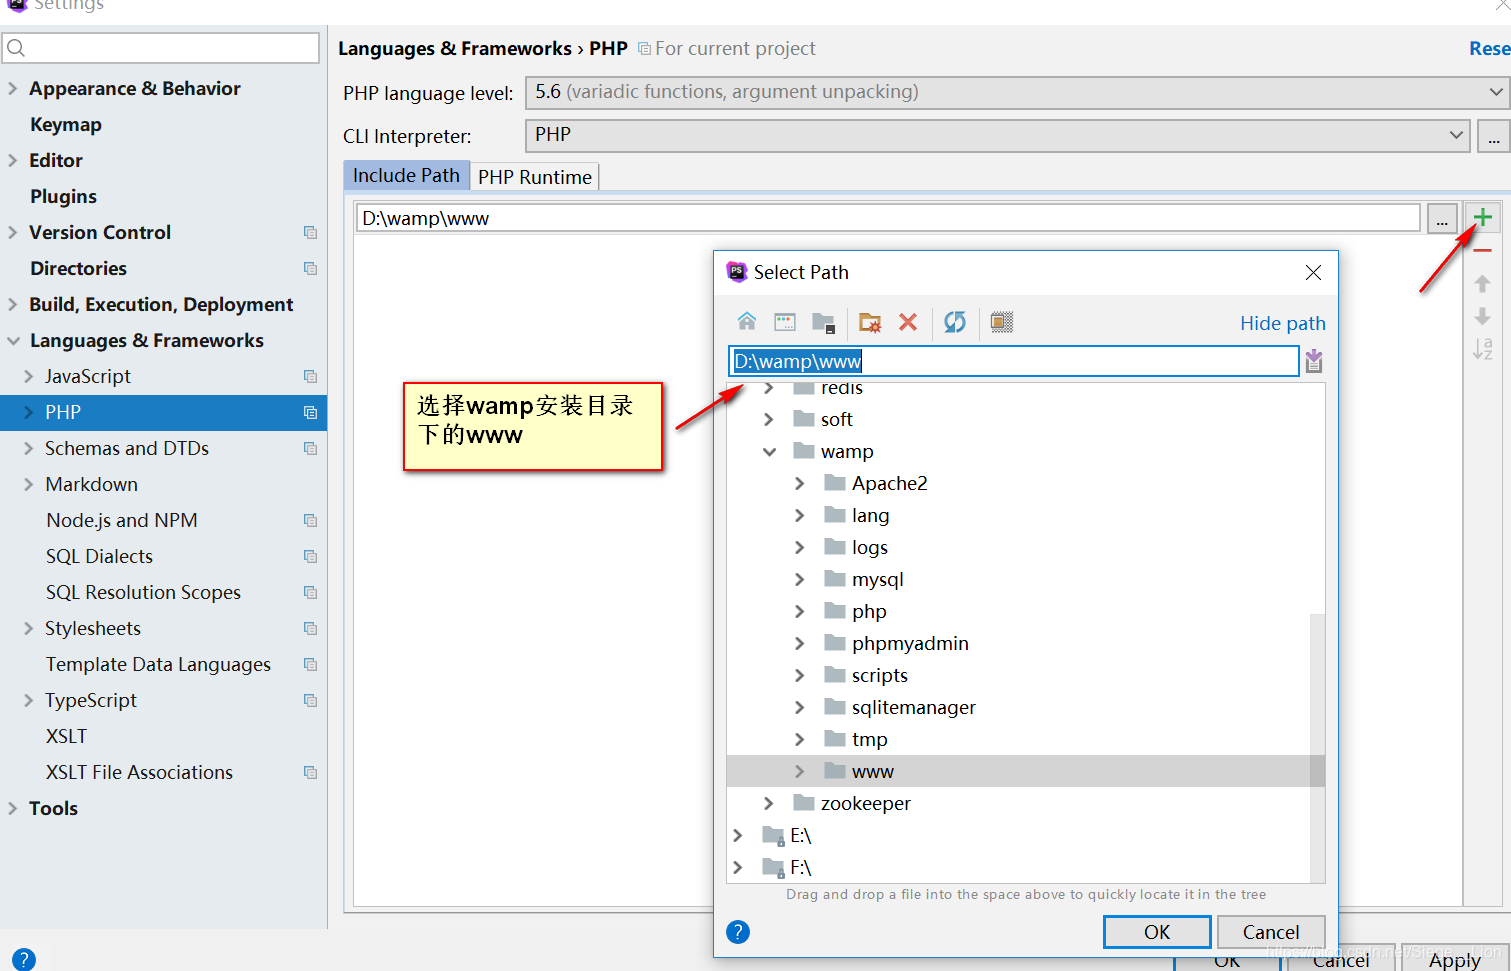Select the soft folder
1511x971 pixels.
coord(836,419)
